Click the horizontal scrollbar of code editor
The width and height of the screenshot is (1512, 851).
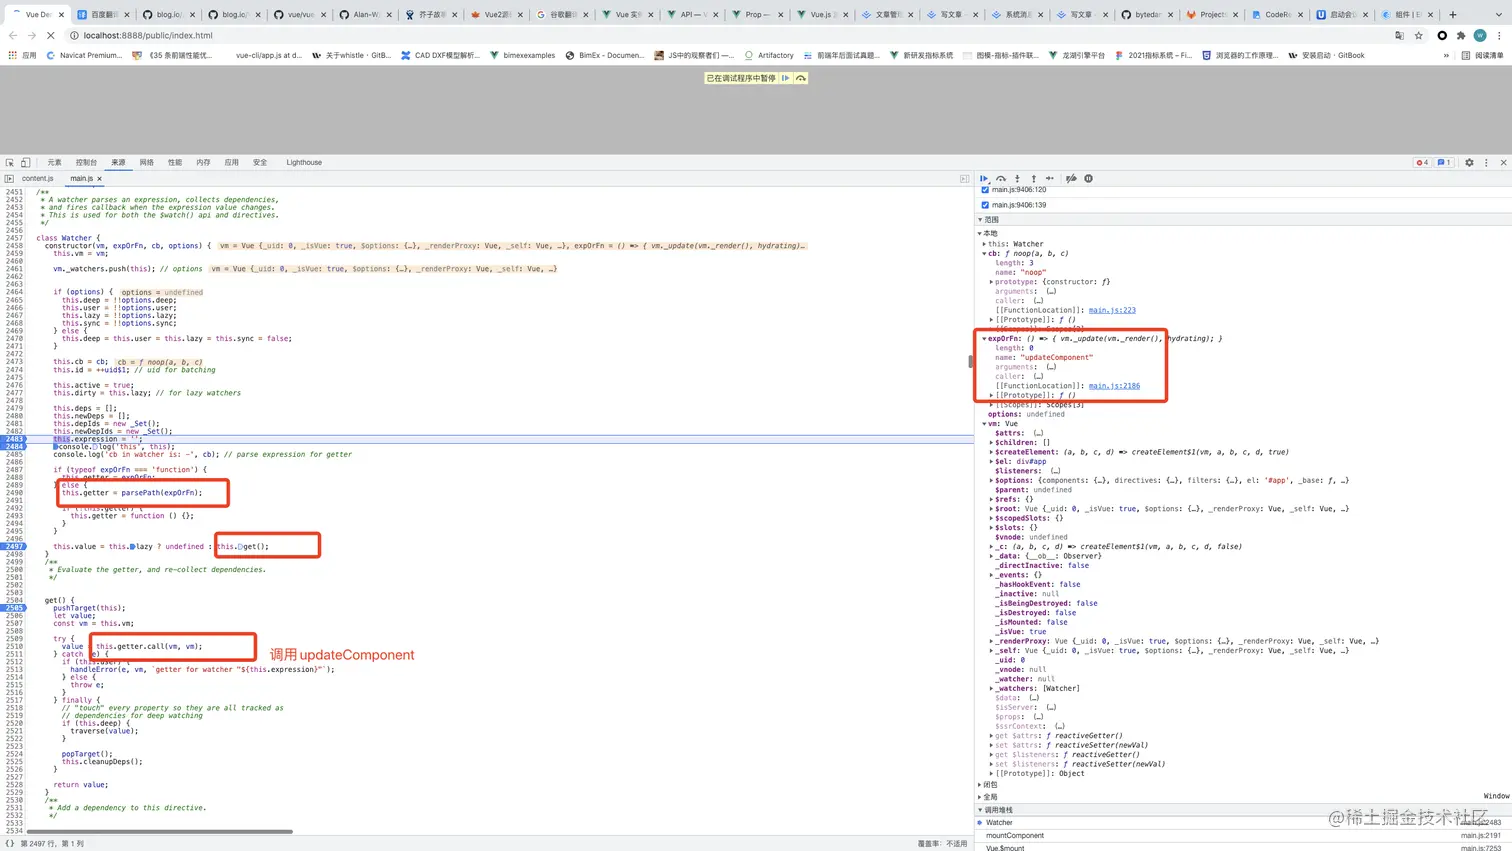click(x=160, y=832)
